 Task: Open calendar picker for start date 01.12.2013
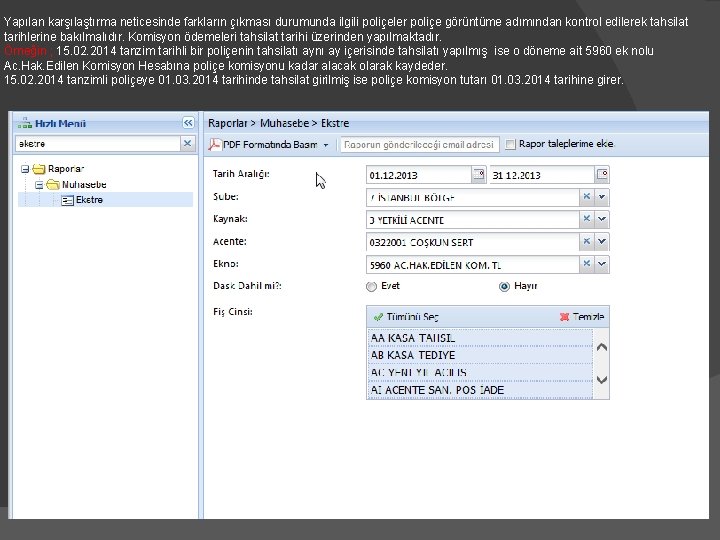(x=478, y=175)
